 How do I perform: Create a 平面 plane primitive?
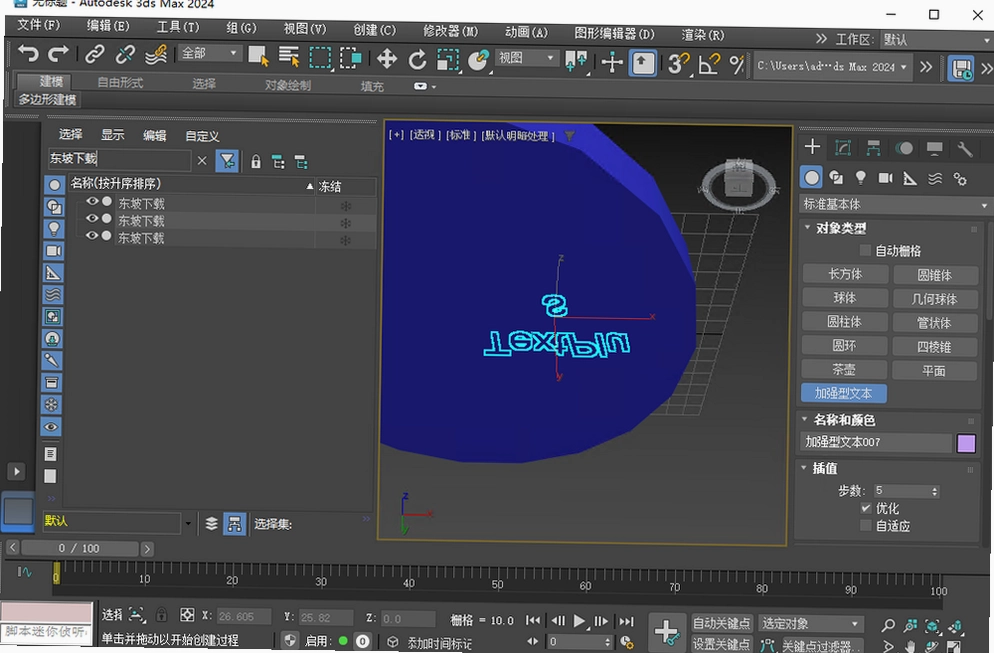934,371
